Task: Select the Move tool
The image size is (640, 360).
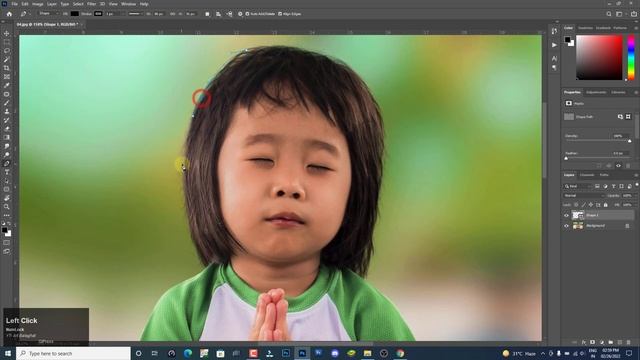Action: click(7, 33)
